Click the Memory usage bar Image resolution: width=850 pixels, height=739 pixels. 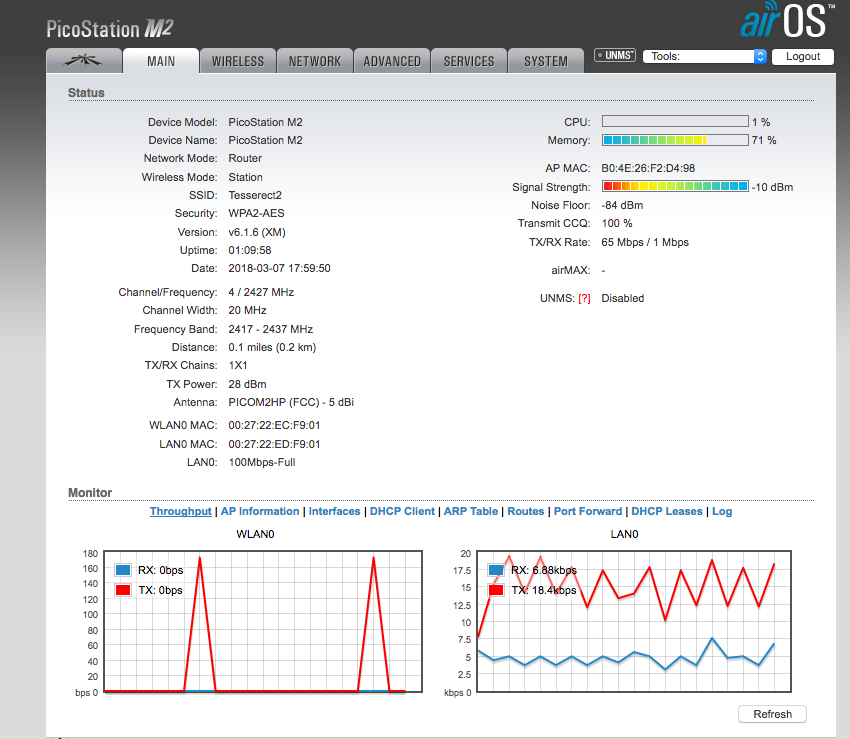point(675,140)
